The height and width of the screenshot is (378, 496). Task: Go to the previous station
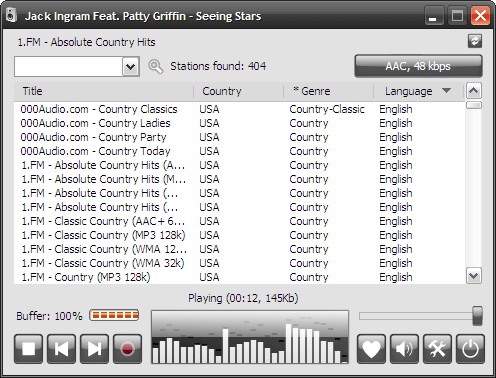tap(61, 349)
